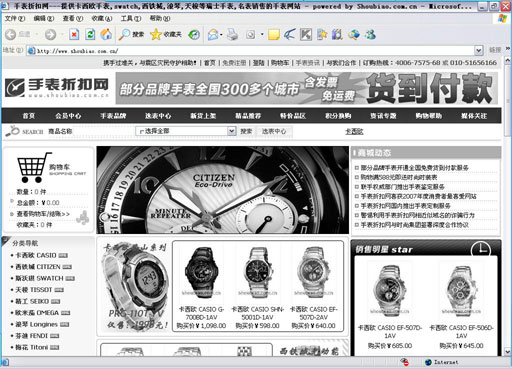
Task: Click the browser Back arrow icon
Action: (10, 35)
